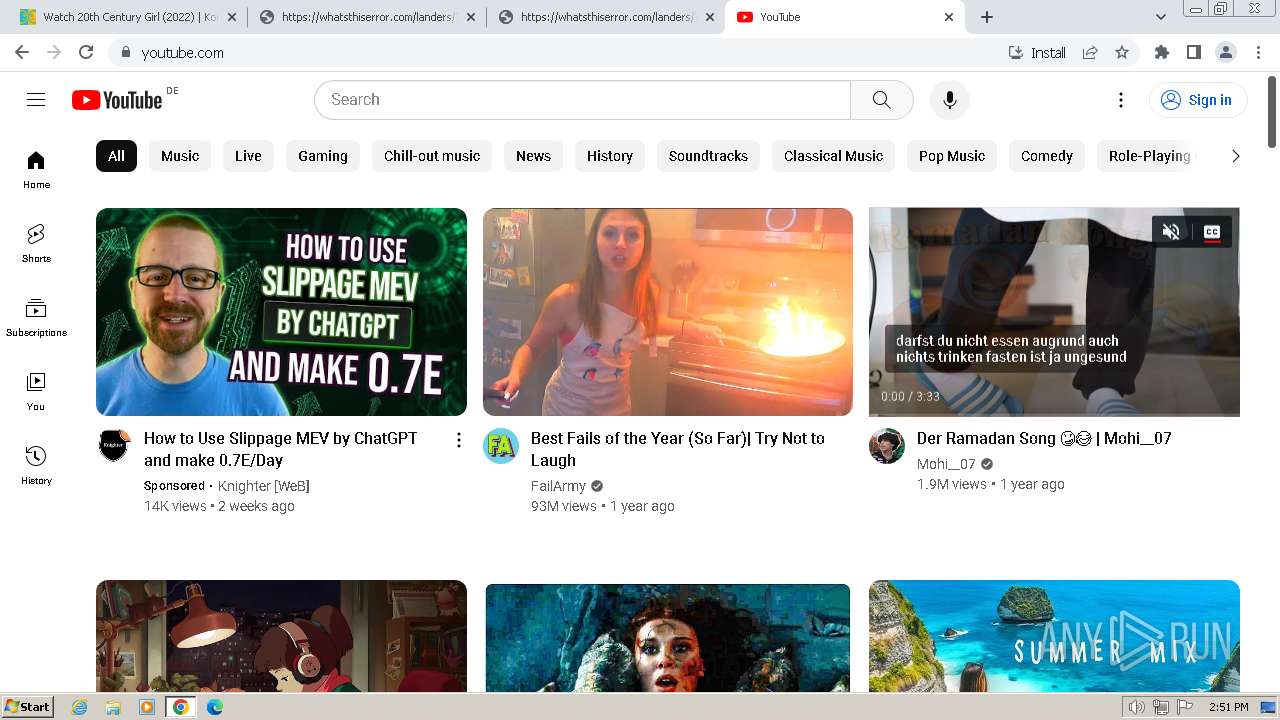Toggle the Chrome side panel
The height and width of the screenshot is (720, 1280).
(x=1193, y=52)
